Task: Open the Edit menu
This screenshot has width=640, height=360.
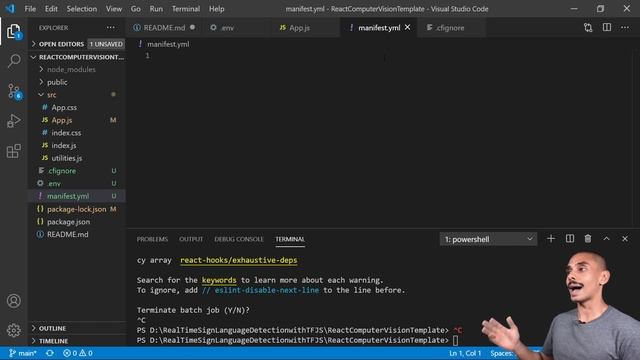Action: 51,9
